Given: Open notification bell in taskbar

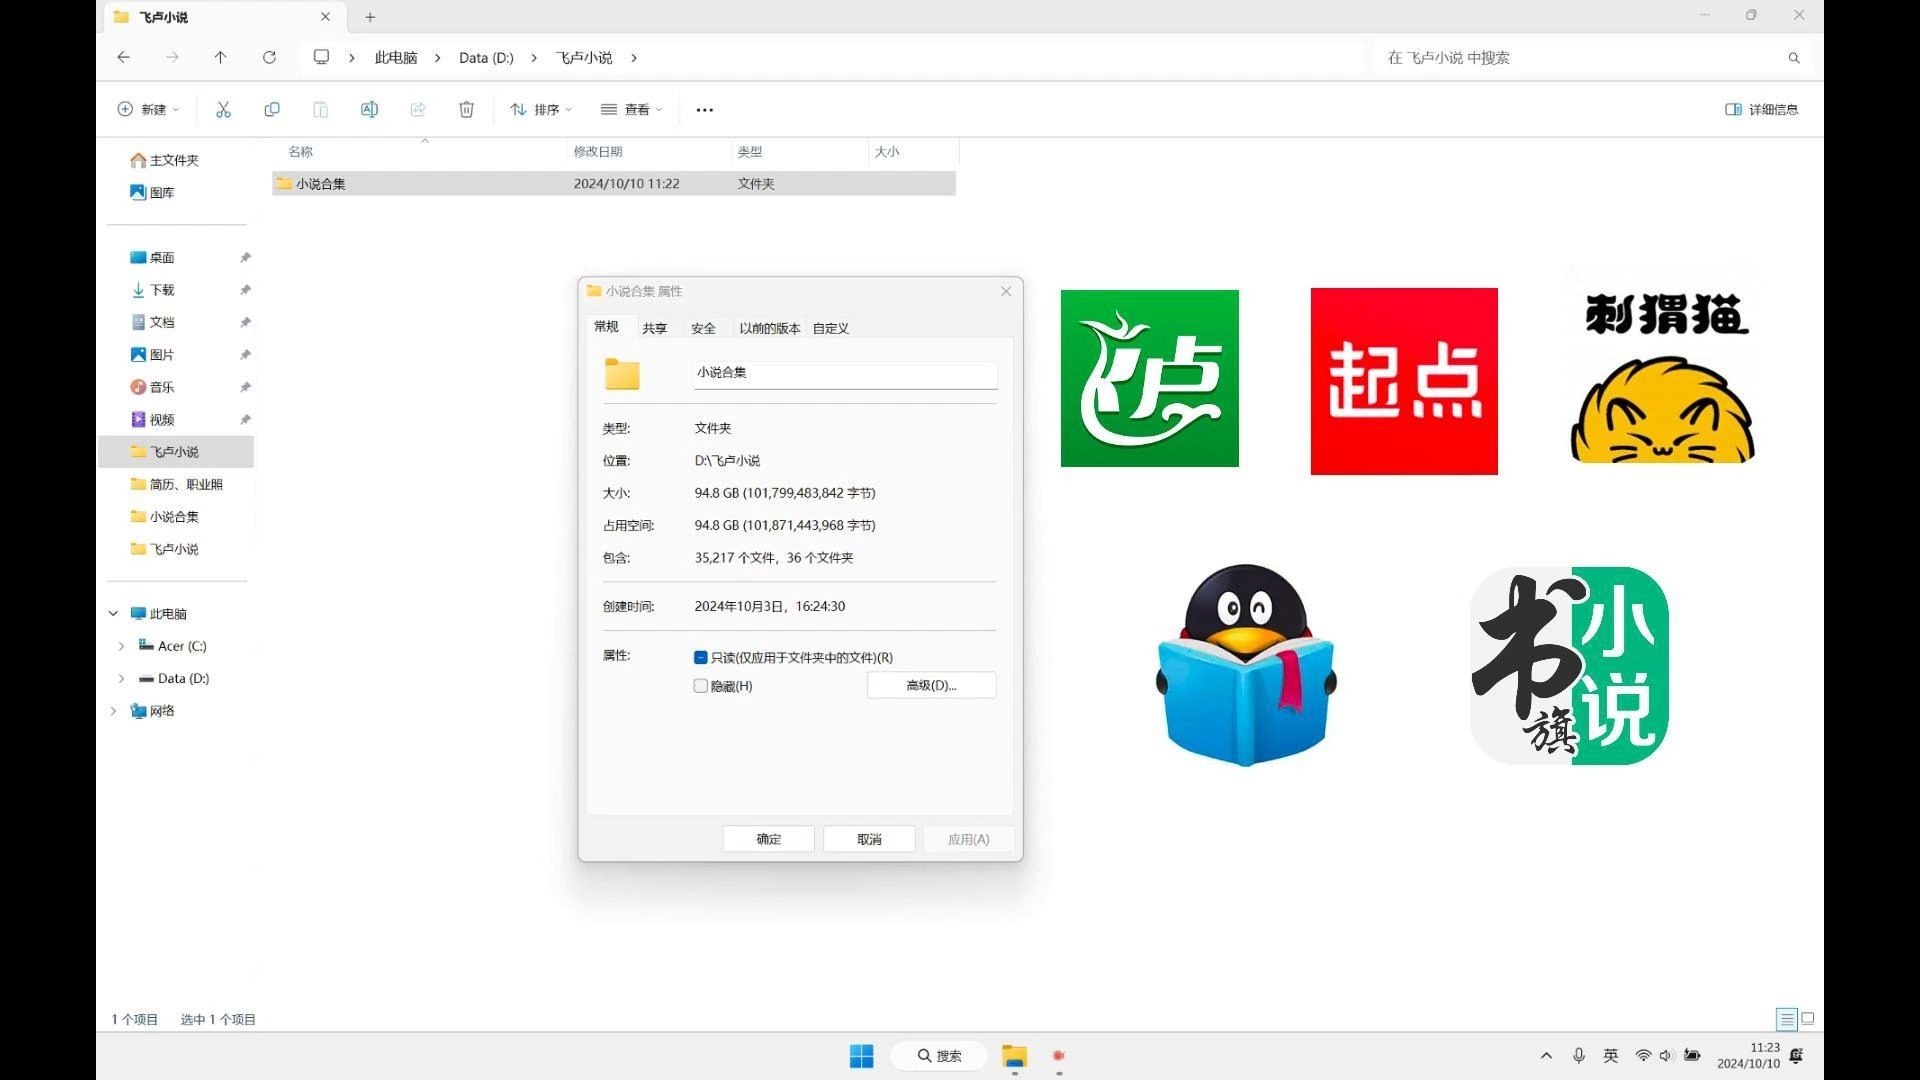Looking at the screenshot, I should (1796, 1056).
